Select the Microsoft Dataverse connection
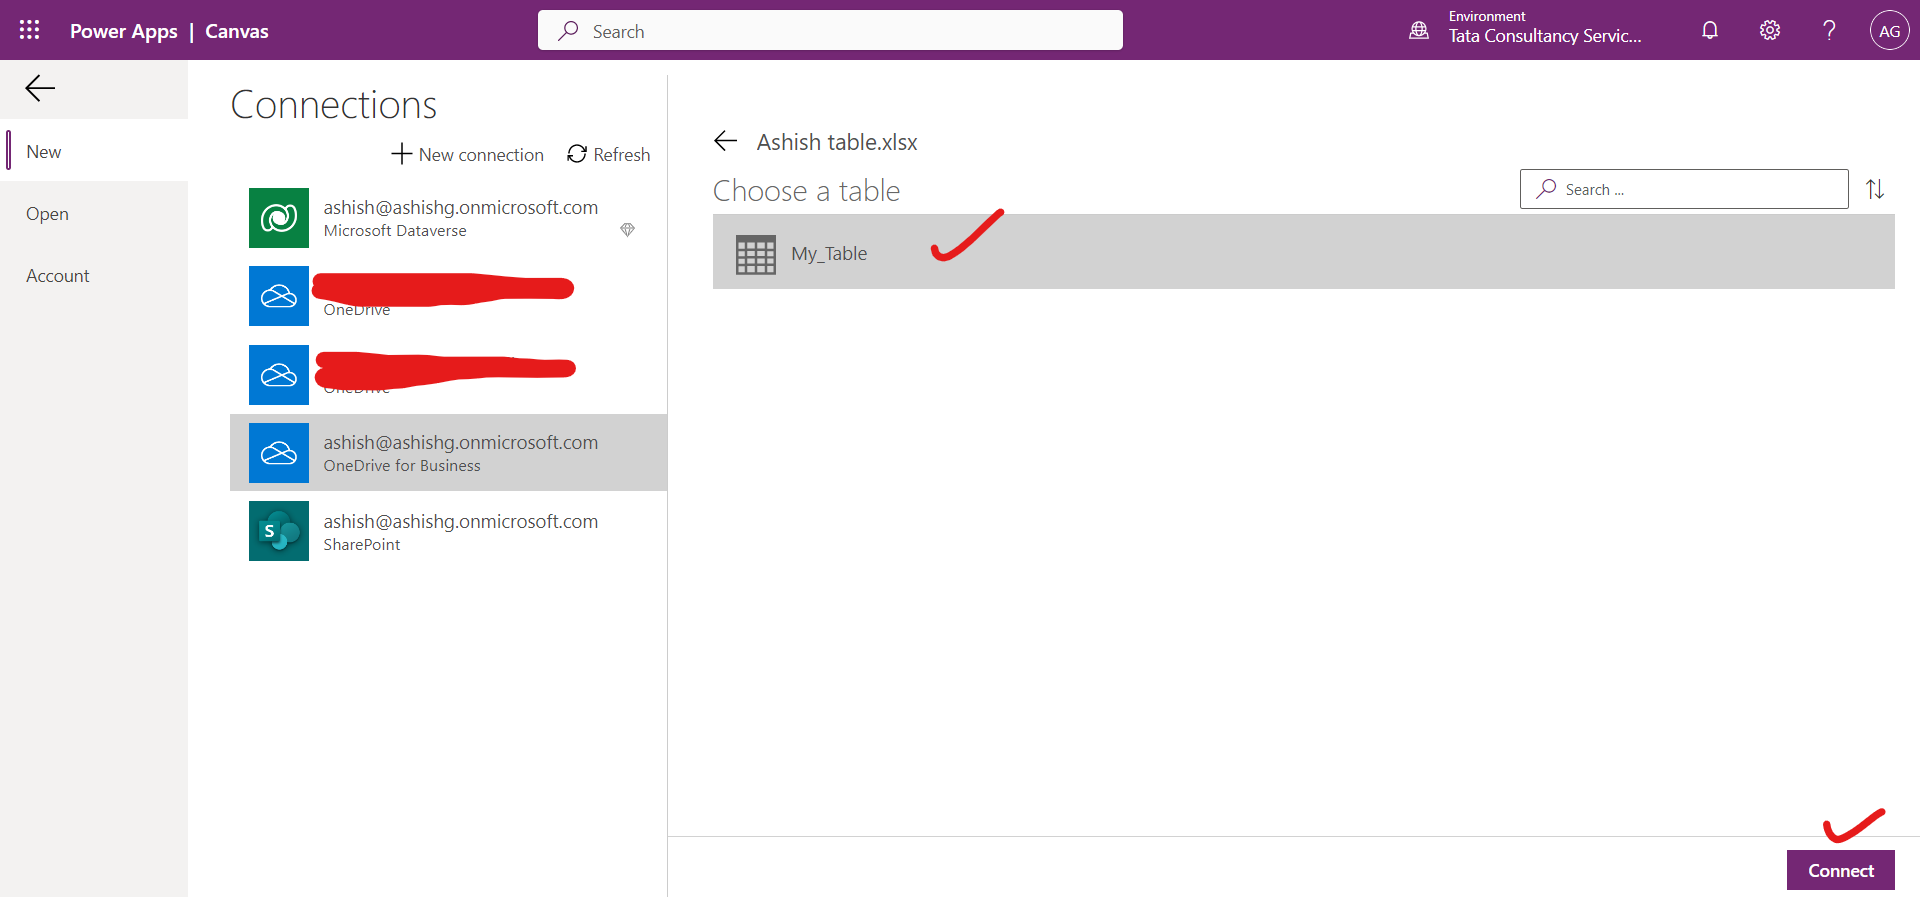1920x897 pixels. tap(448, 218)
